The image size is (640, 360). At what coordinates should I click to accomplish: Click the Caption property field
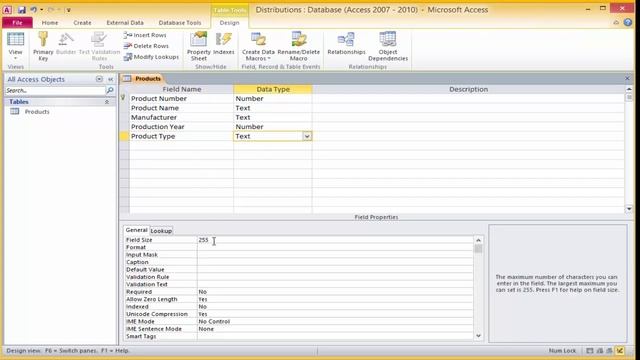(x=335, y=262)
